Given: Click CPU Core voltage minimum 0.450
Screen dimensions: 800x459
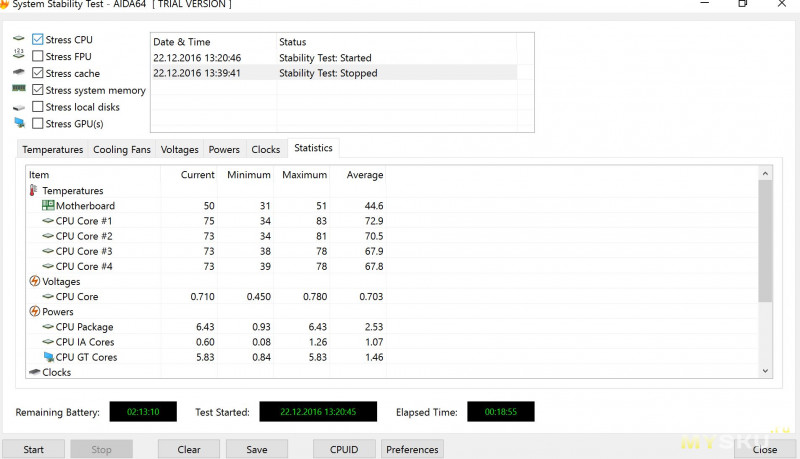Looking at the screenshot, I should click(259, 296).
